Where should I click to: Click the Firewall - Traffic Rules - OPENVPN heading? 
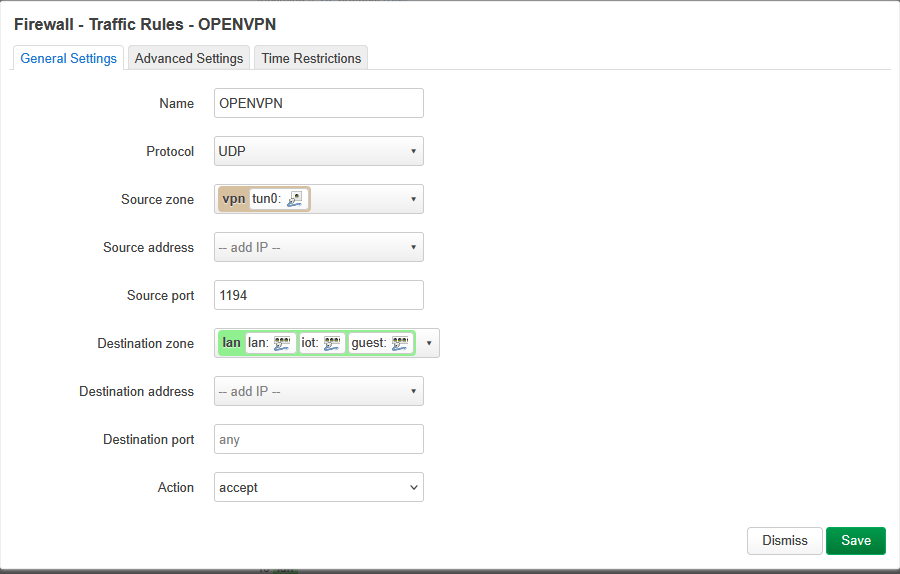(x=145, y=25)
